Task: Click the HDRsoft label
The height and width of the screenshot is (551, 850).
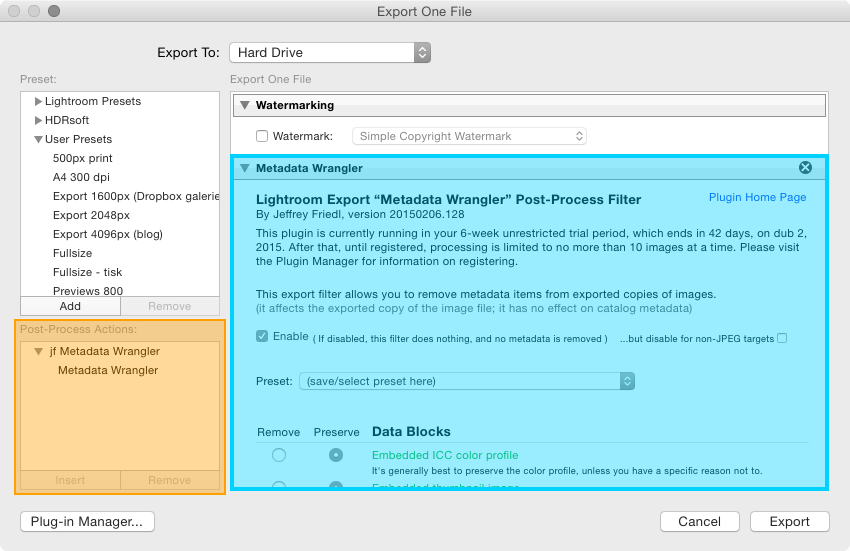Action: point(67,120)
